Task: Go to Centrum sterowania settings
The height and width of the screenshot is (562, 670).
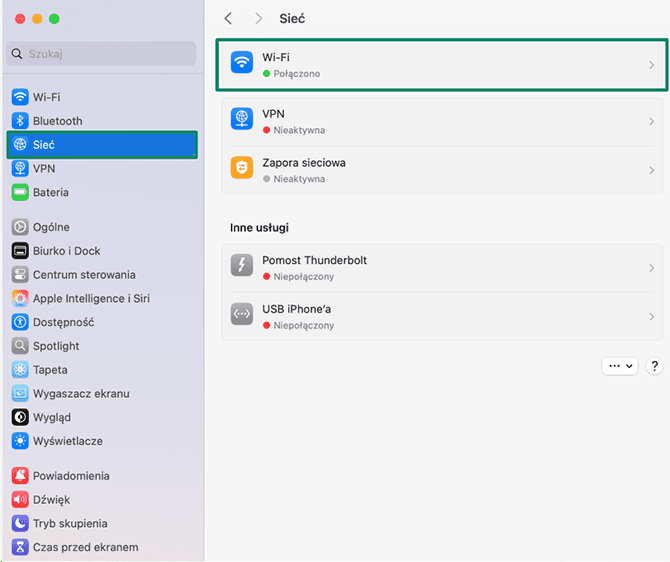Action: pos(84,275)
